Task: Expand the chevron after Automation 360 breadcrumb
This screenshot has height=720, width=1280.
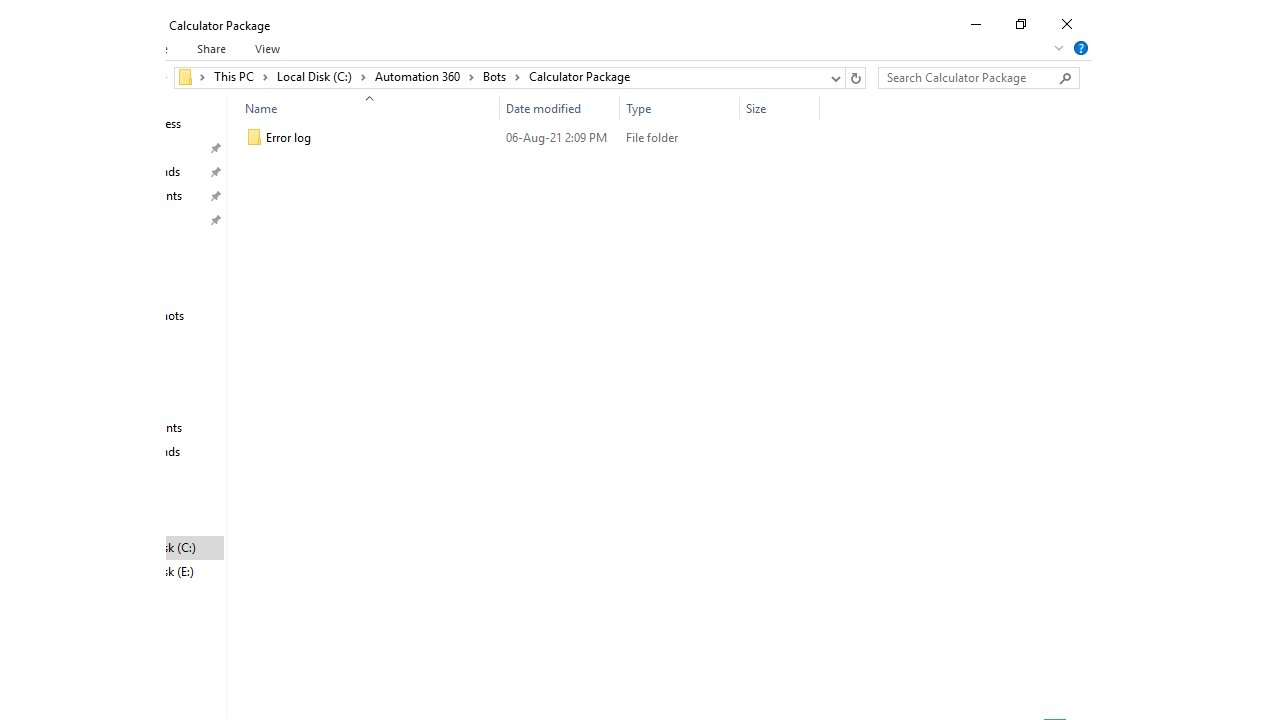Action: (471, 78)
